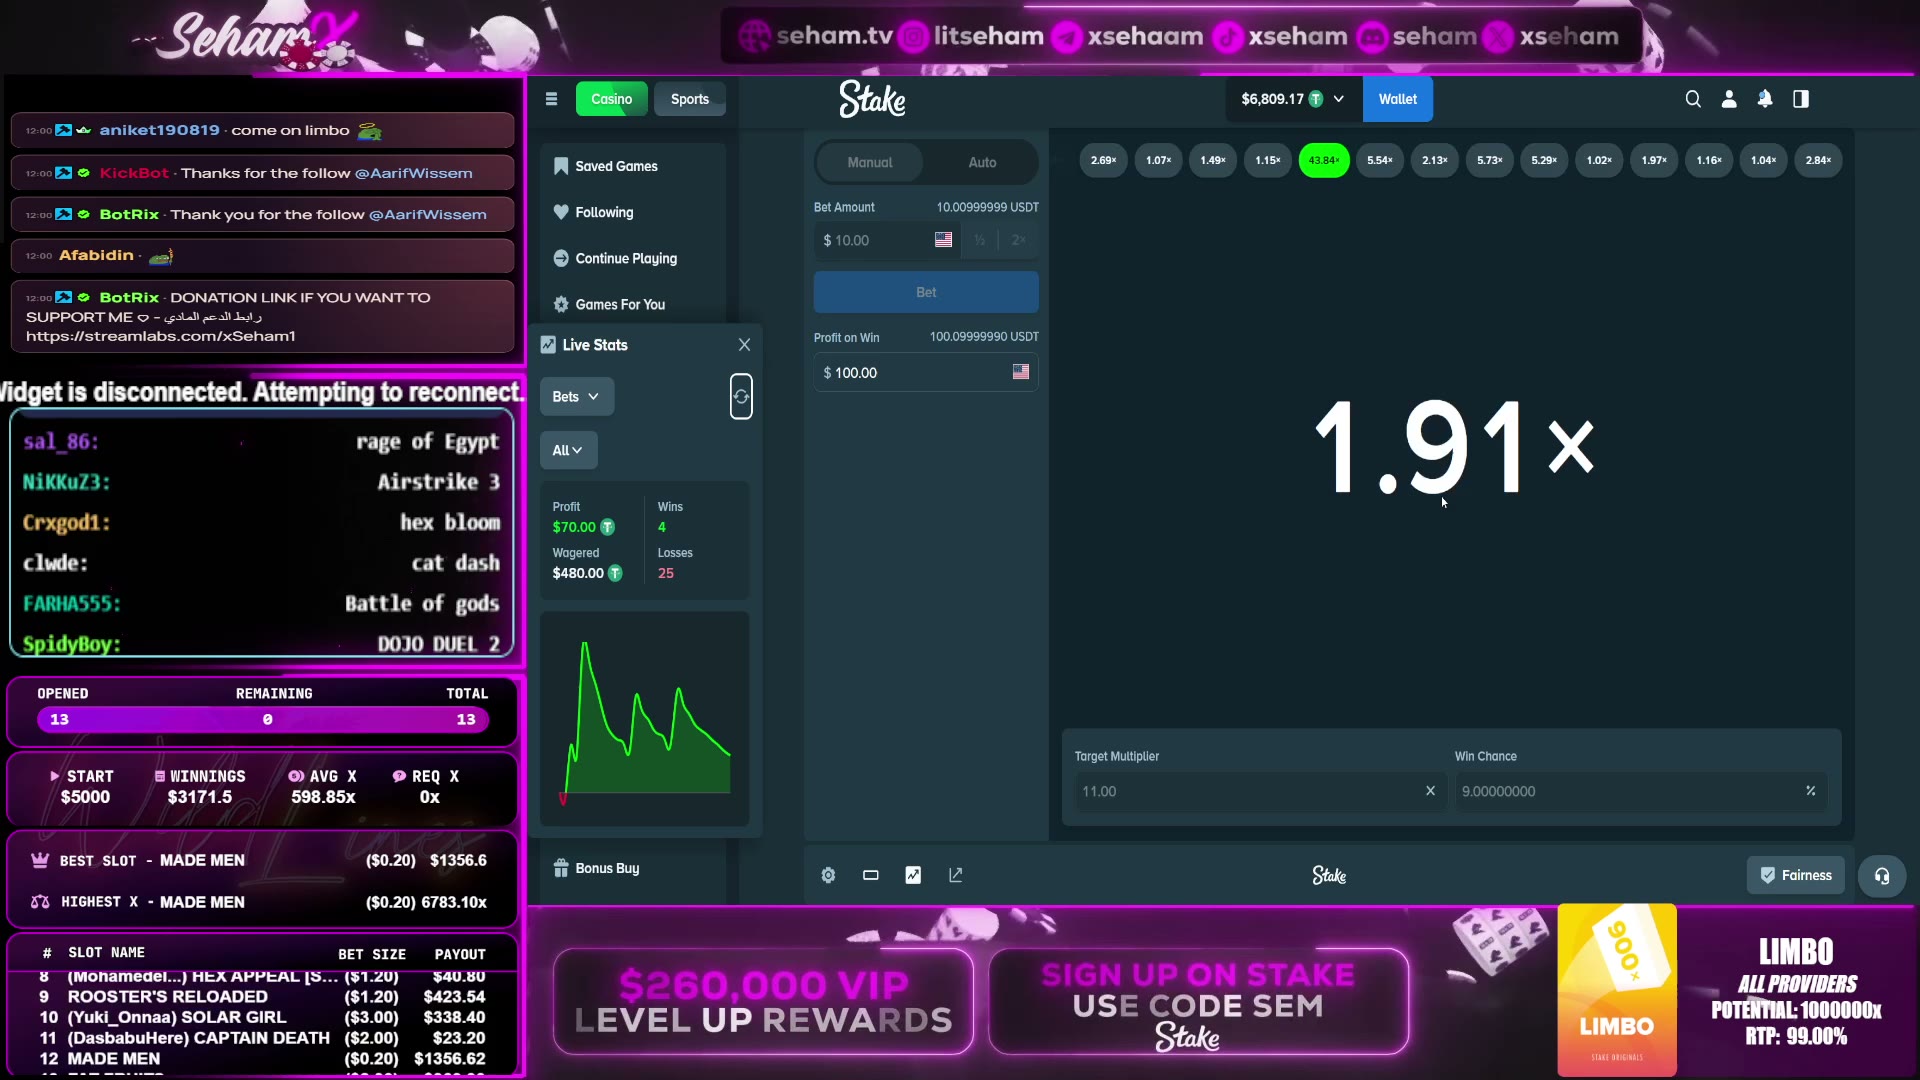This screenshot has width=1920, height=1080.
Task: Open the All filter dropdown
Action: tap(568, 450)
